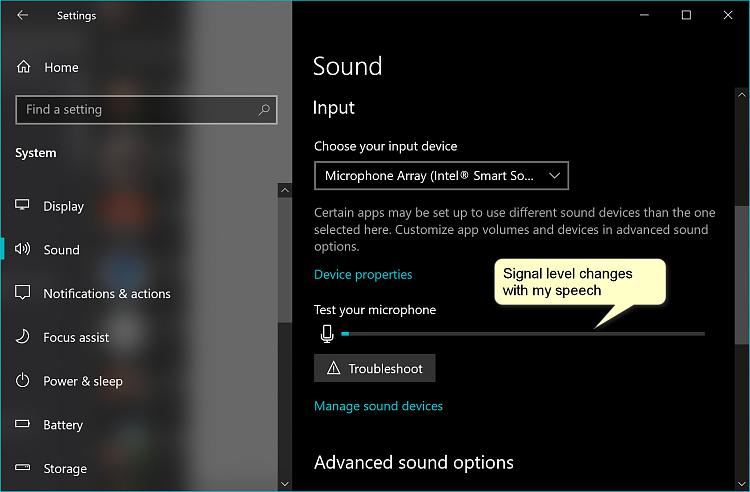This screenshot has height=492, width=750.
Task: Click the back arrow in Settings
Action: coord(22,15)
